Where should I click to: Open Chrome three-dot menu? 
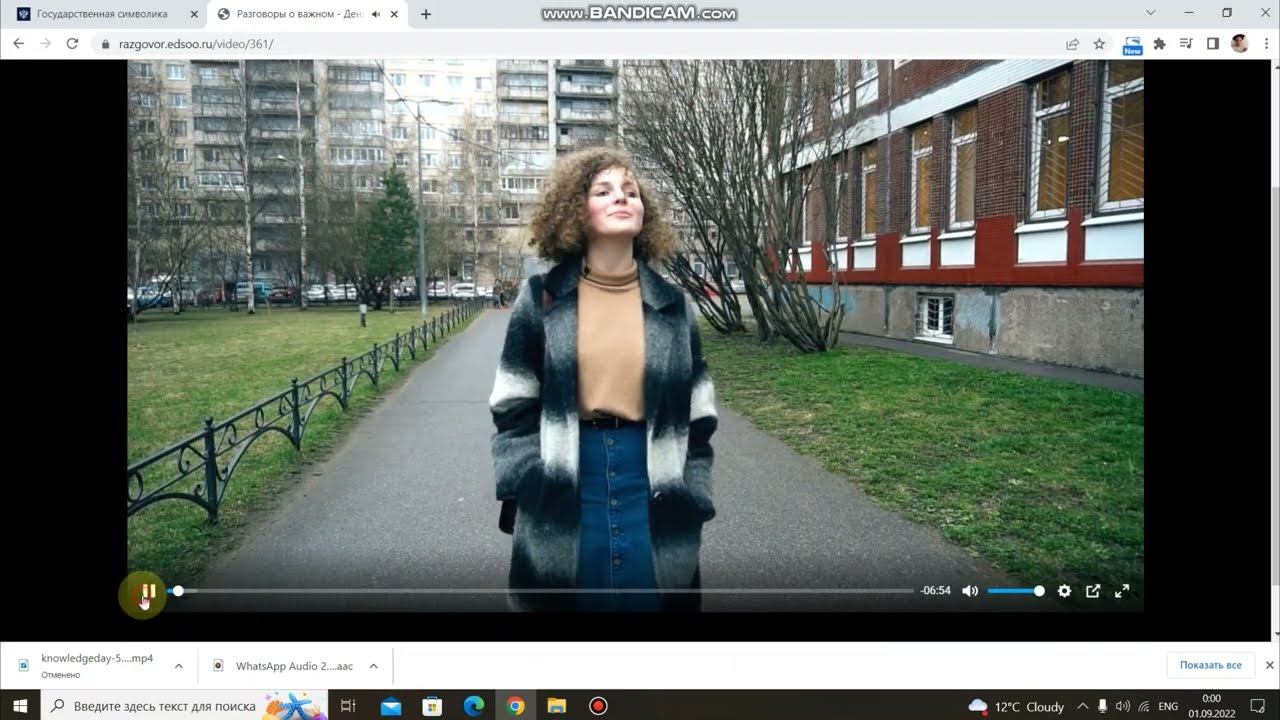(1265, 44)
